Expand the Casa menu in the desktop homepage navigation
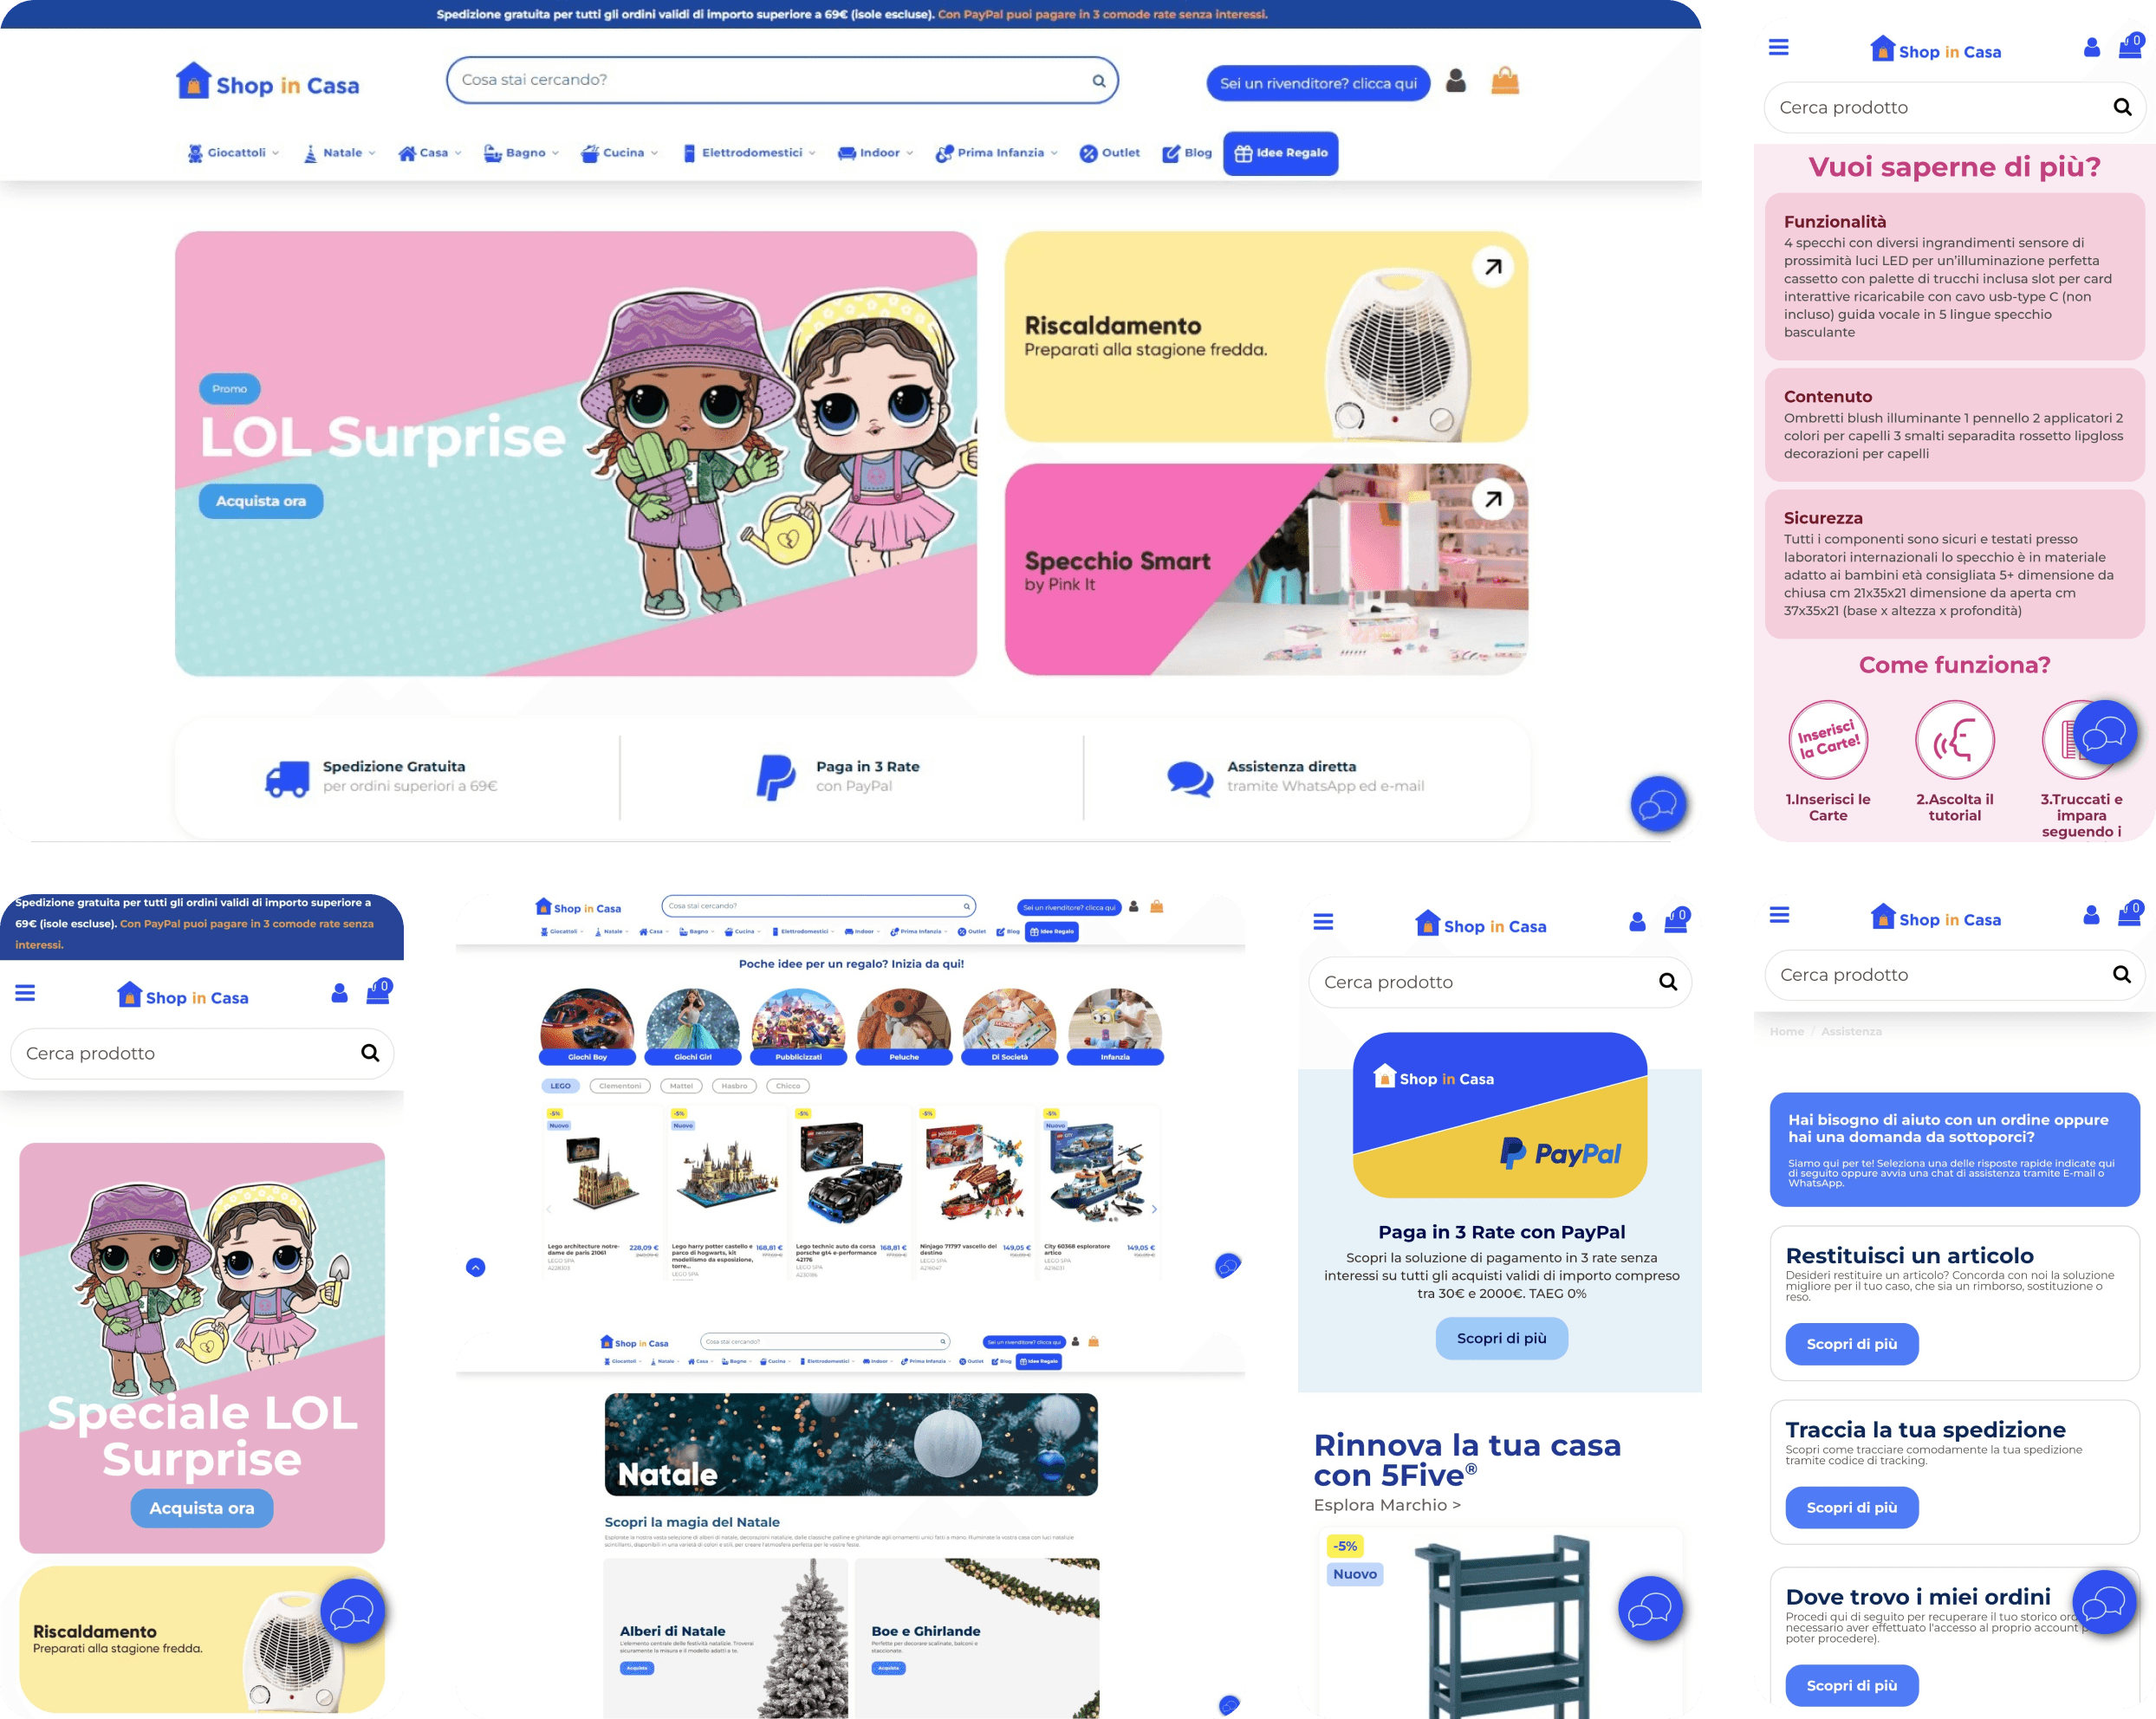The height and width of the screenshot is (1719, 2156). (430, 153)
